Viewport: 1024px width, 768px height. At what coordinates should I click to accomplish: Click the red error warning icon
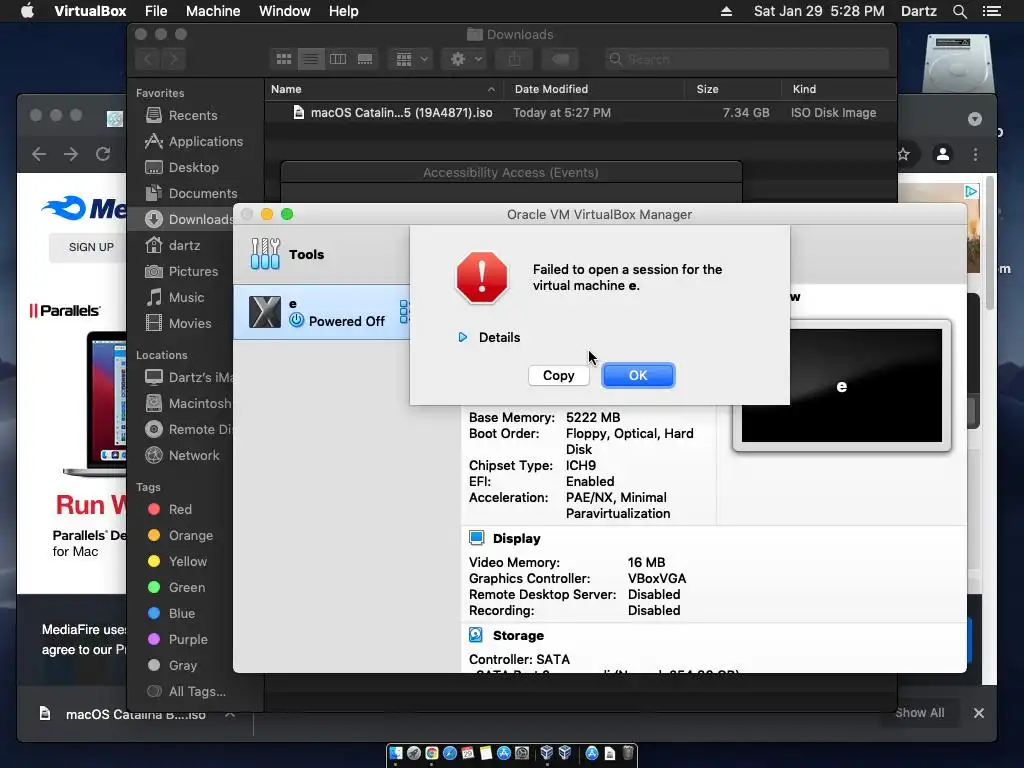[482, 278]
